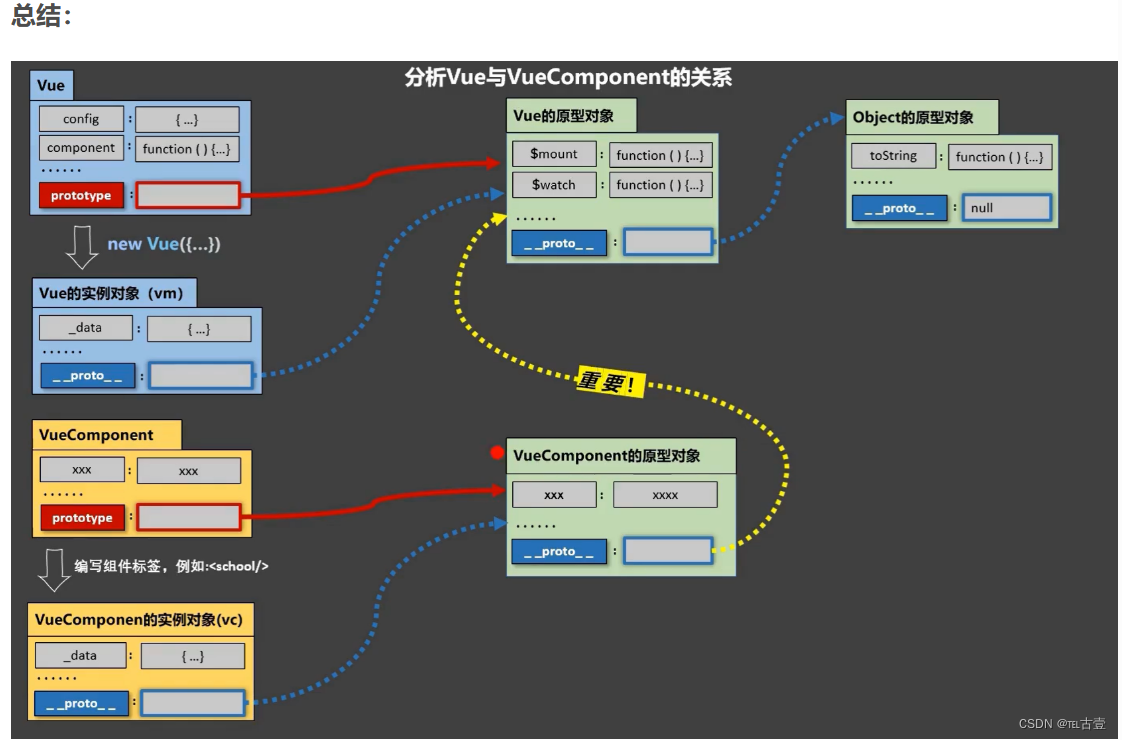Image resolution: width=1122 pixels, height=740 pixels.
Task: Click the "__proto__" label in the vm box
Action: pos(87,375)
